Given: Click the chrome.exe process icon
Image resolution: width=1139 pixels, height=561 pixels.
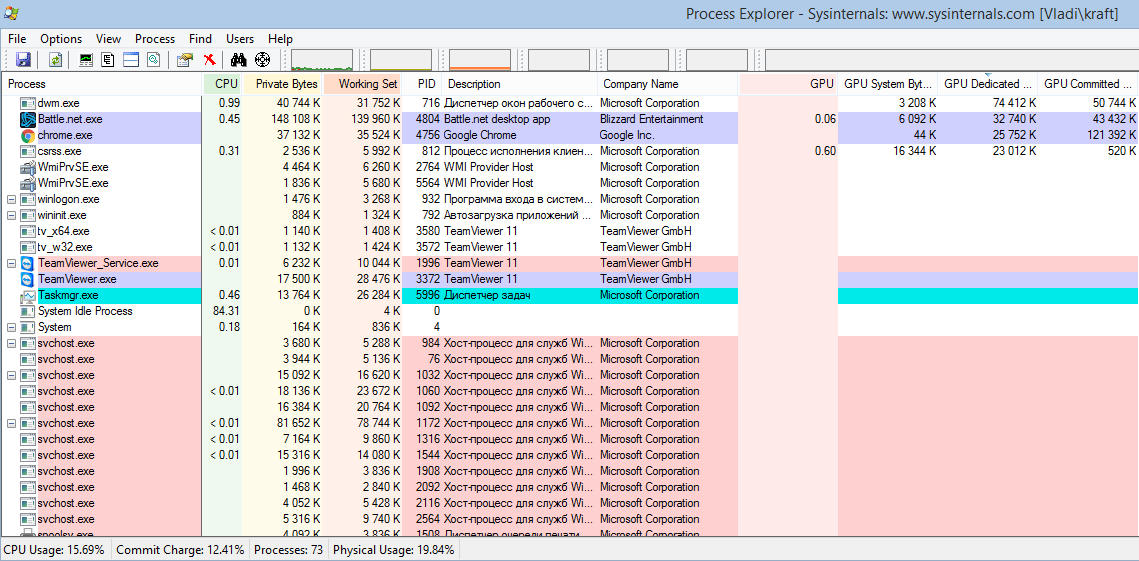Looking at the screenshot, I should click(x=28, y=135).
